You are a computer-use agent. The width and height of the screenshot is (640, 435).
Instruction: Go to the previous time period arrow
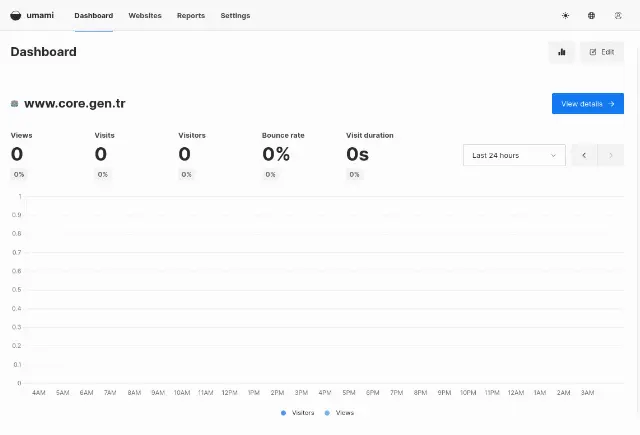[584, 155]
